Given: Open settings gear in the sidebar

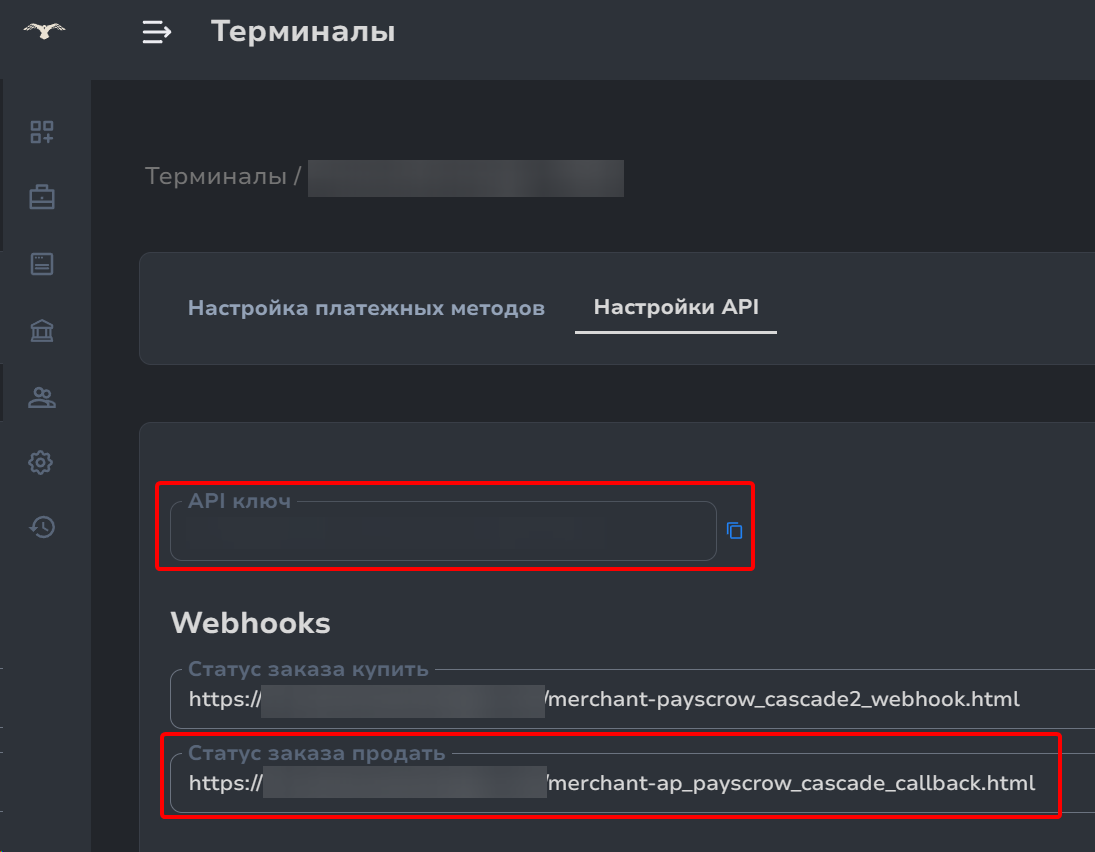Looking at the screenshot, I should (41, 462).
